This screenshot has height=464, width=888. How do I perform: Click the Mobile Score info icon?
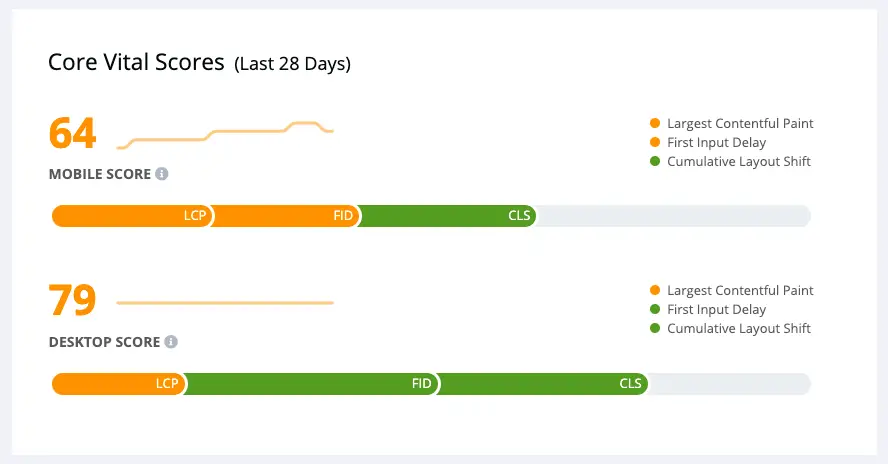point(162,174)
